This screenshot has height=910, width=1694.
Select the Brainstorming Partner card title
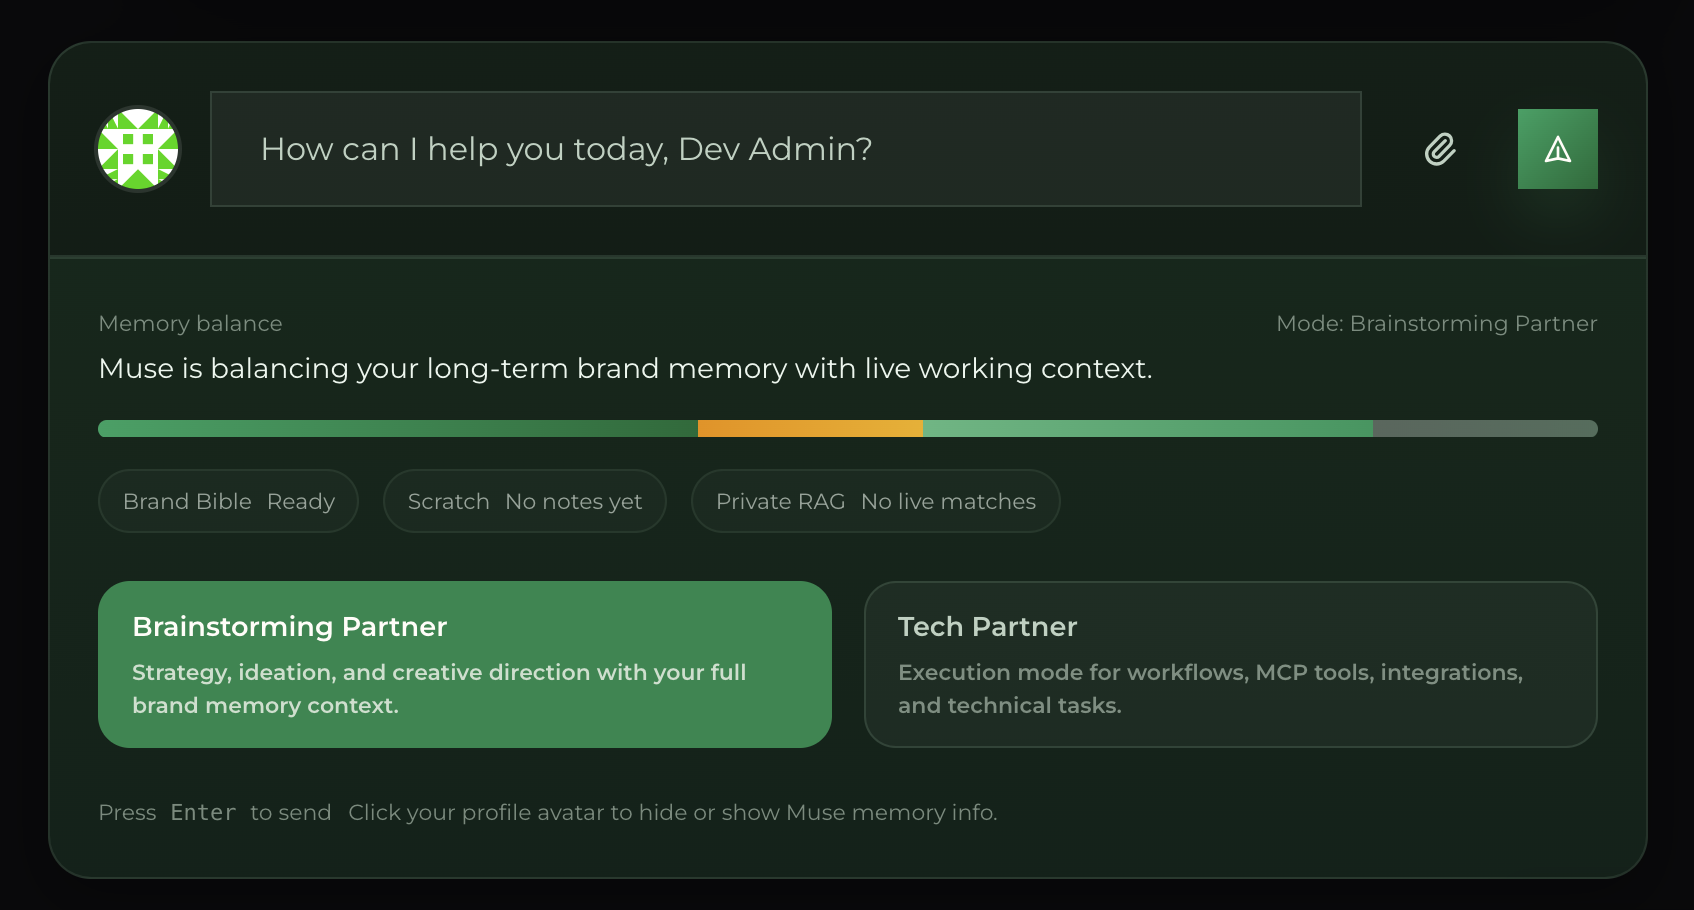(290, 626)
